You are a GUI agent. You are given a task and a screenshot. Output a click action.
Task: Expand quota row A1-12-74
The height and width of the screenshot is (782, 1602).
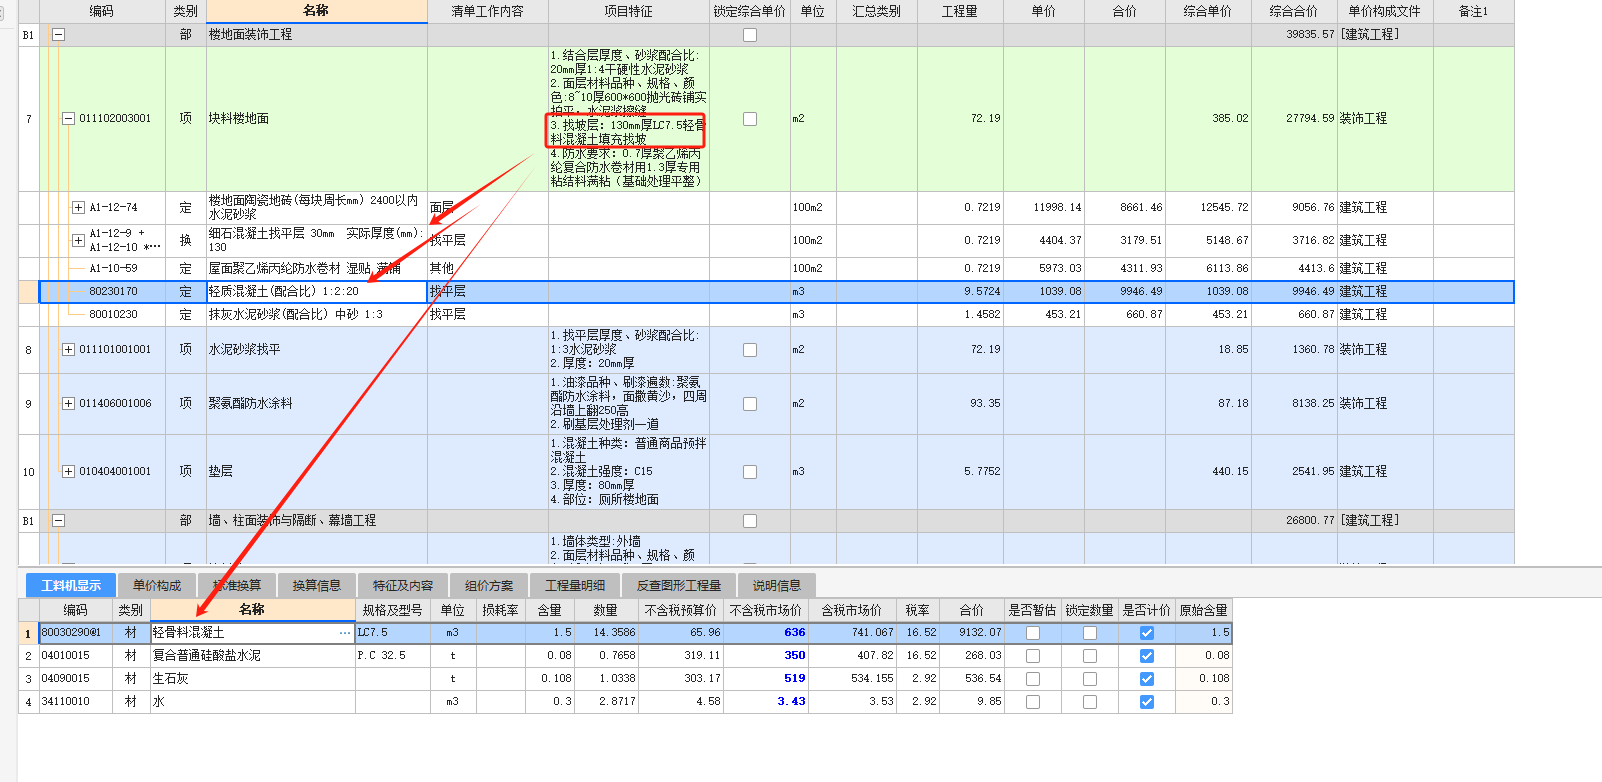78,208
